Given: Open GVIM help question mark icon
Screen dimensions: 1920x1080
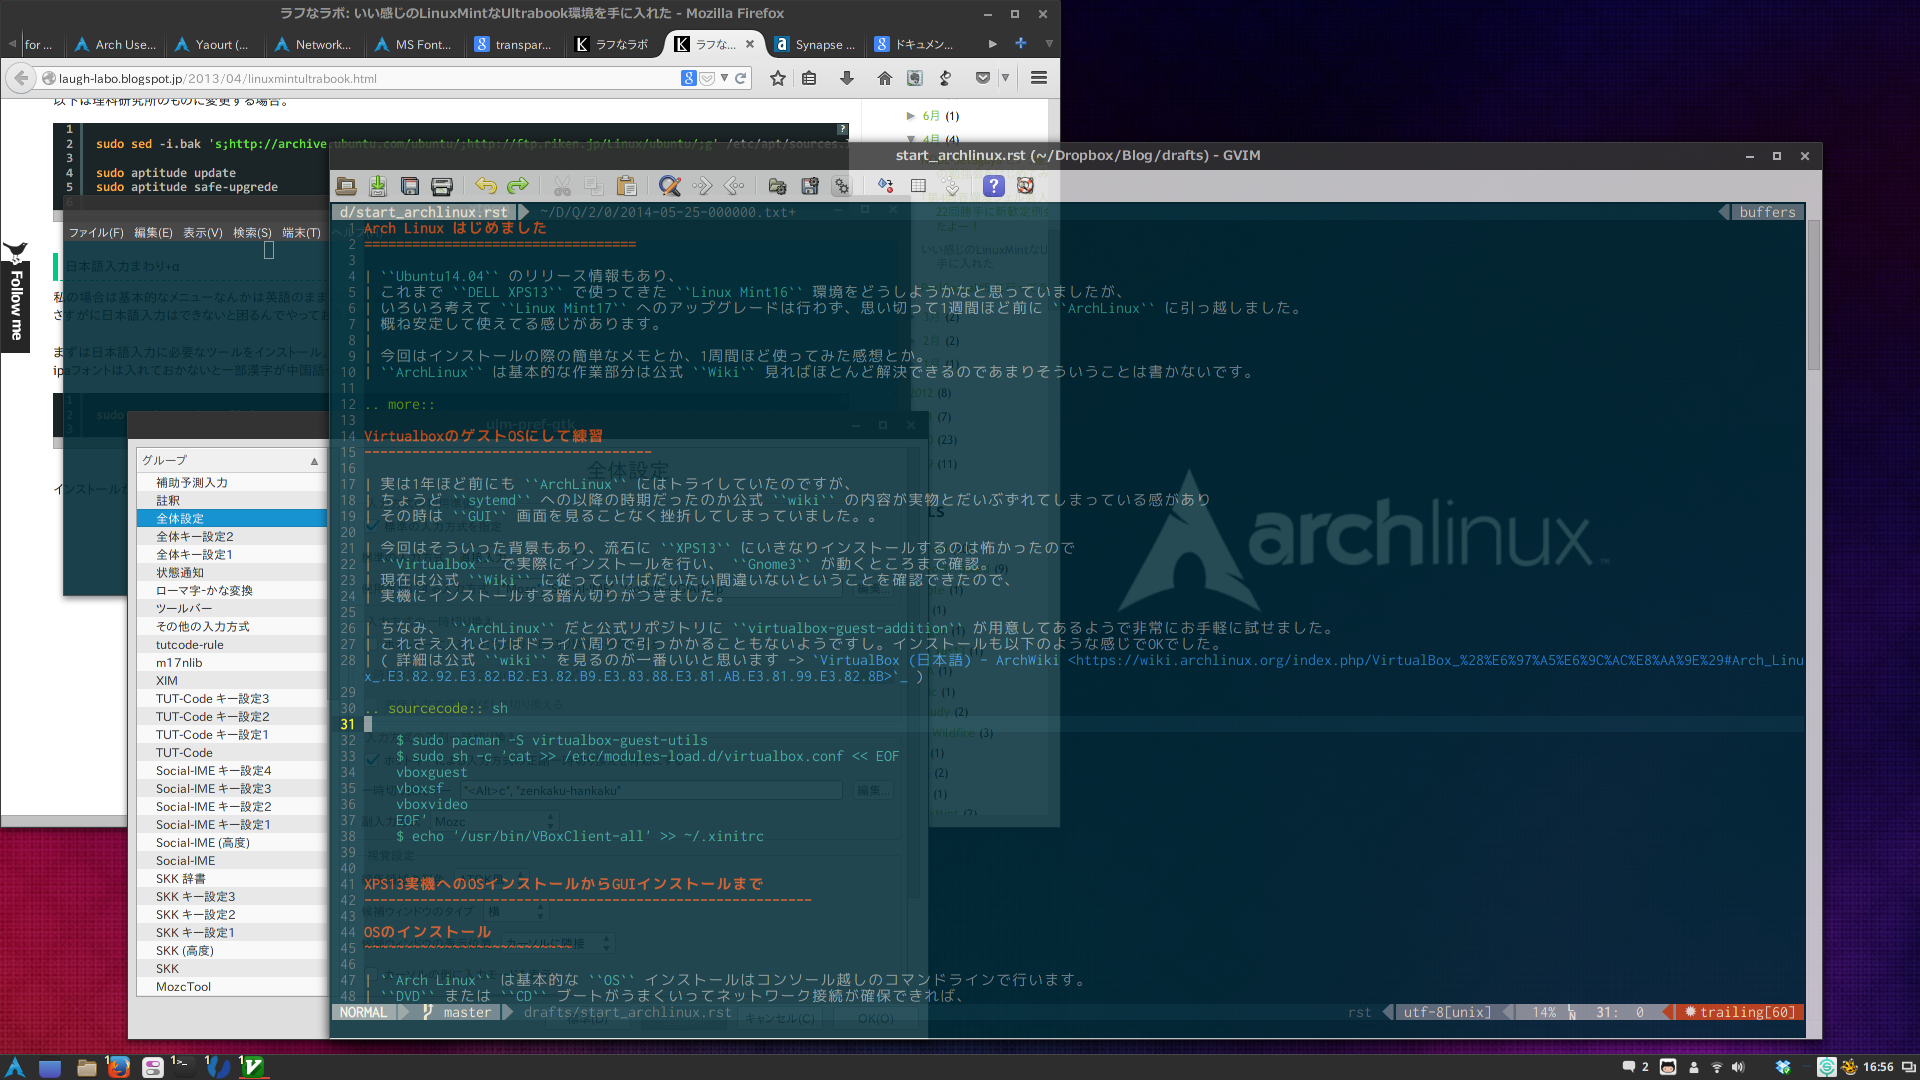Looking at the screenshot, I should 993,186.
